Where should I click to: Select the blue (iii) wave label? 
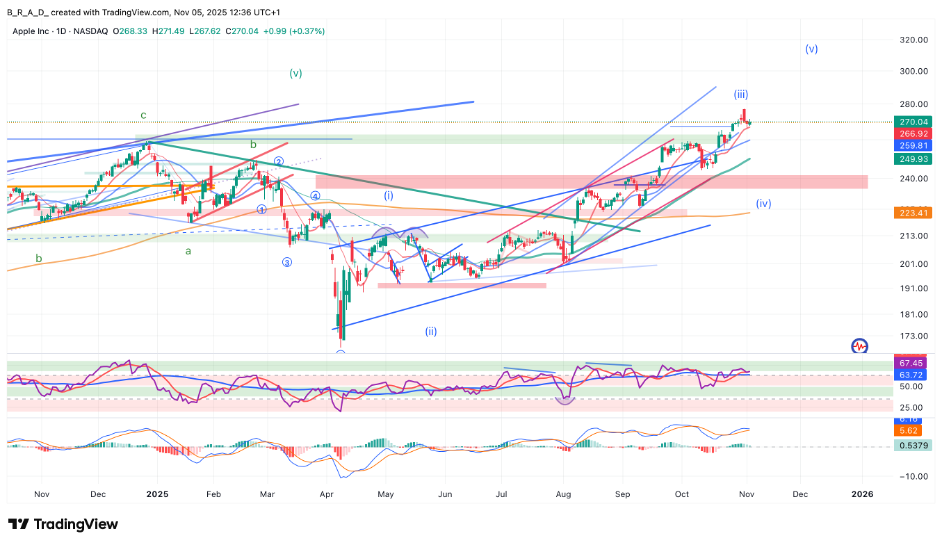pyautogui.click(x=741, y=94)
